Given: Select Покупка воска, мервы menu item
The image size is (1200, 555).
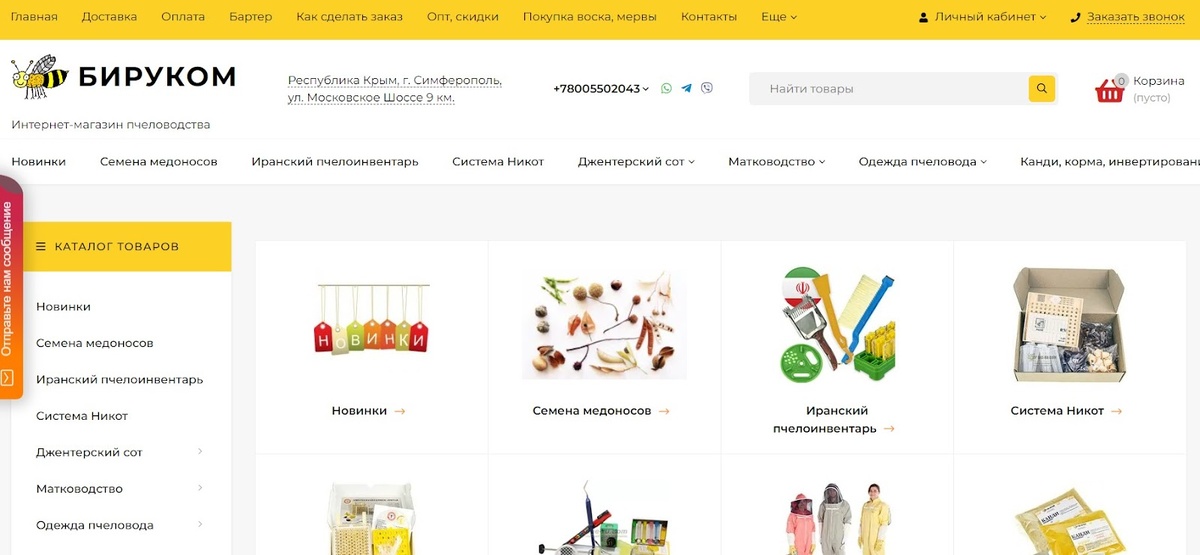Looking at the screenshot, I should (590, 17).
